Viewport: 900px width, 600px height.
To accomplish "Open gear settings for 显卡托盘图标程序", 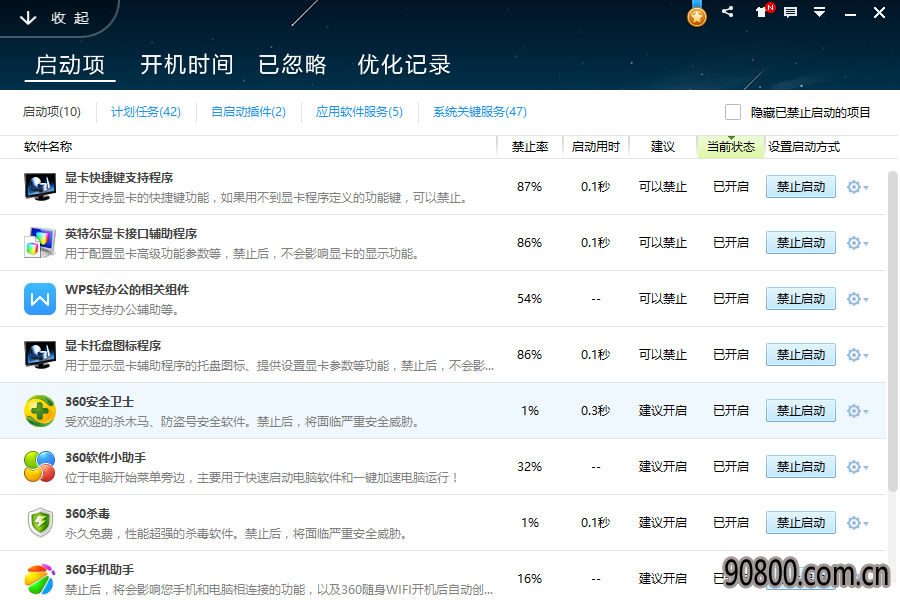I will tap(858, 355).
